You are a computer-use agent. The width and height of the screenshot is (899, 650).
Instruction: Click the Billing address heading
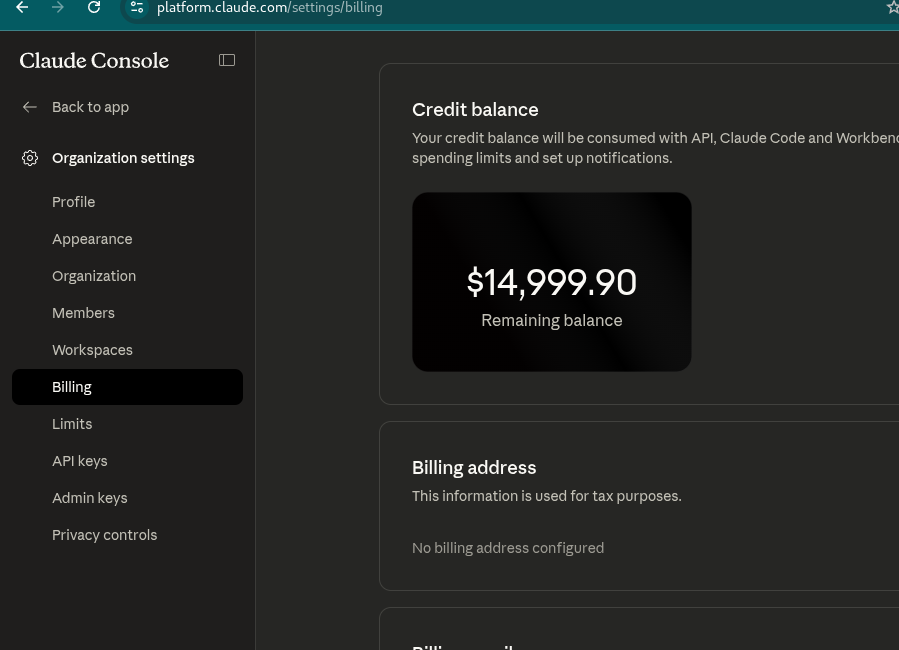coord(474,468)
